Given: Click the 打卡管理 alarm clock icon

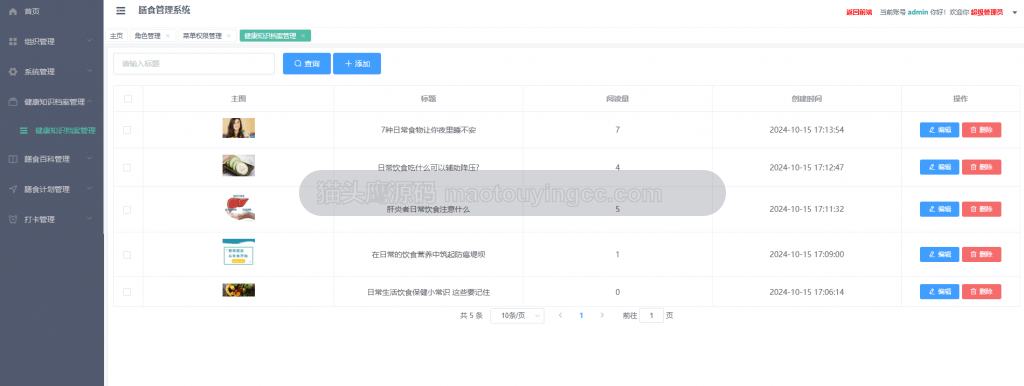Looking at the screenshot, I should (12, 219).
